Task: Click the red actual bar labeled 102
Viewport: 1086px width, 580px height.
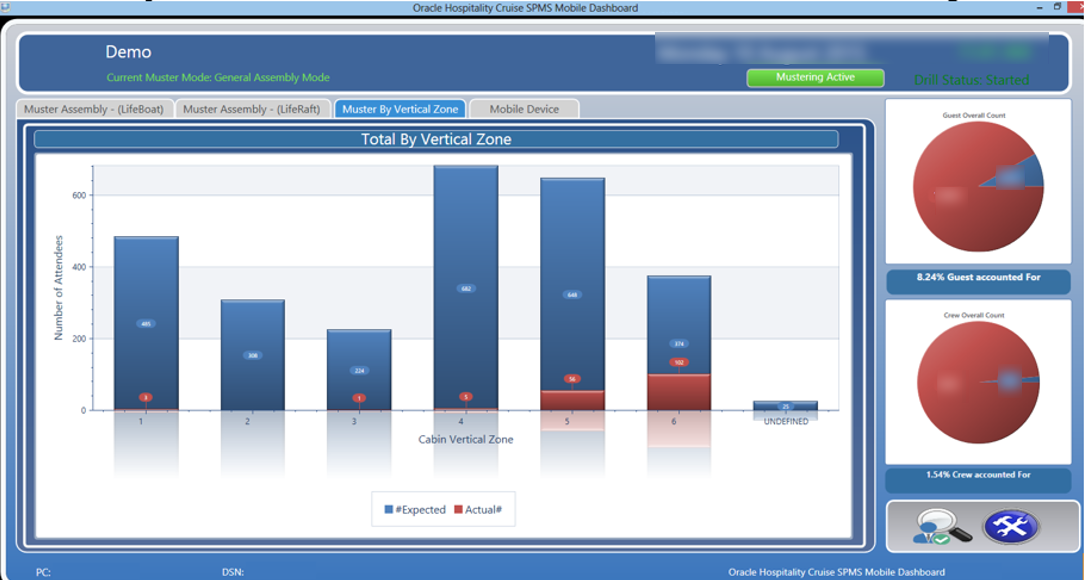Action: 679,392
